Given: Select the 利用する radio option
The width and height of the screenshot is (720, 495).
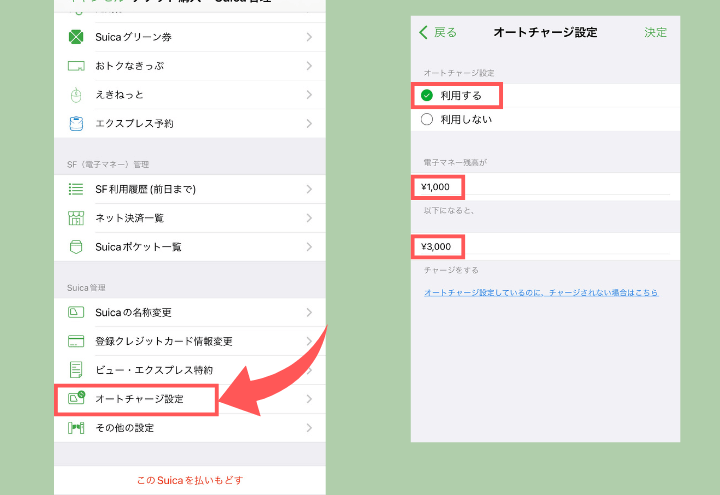Looking at the screenshot, I should point(427,96).
